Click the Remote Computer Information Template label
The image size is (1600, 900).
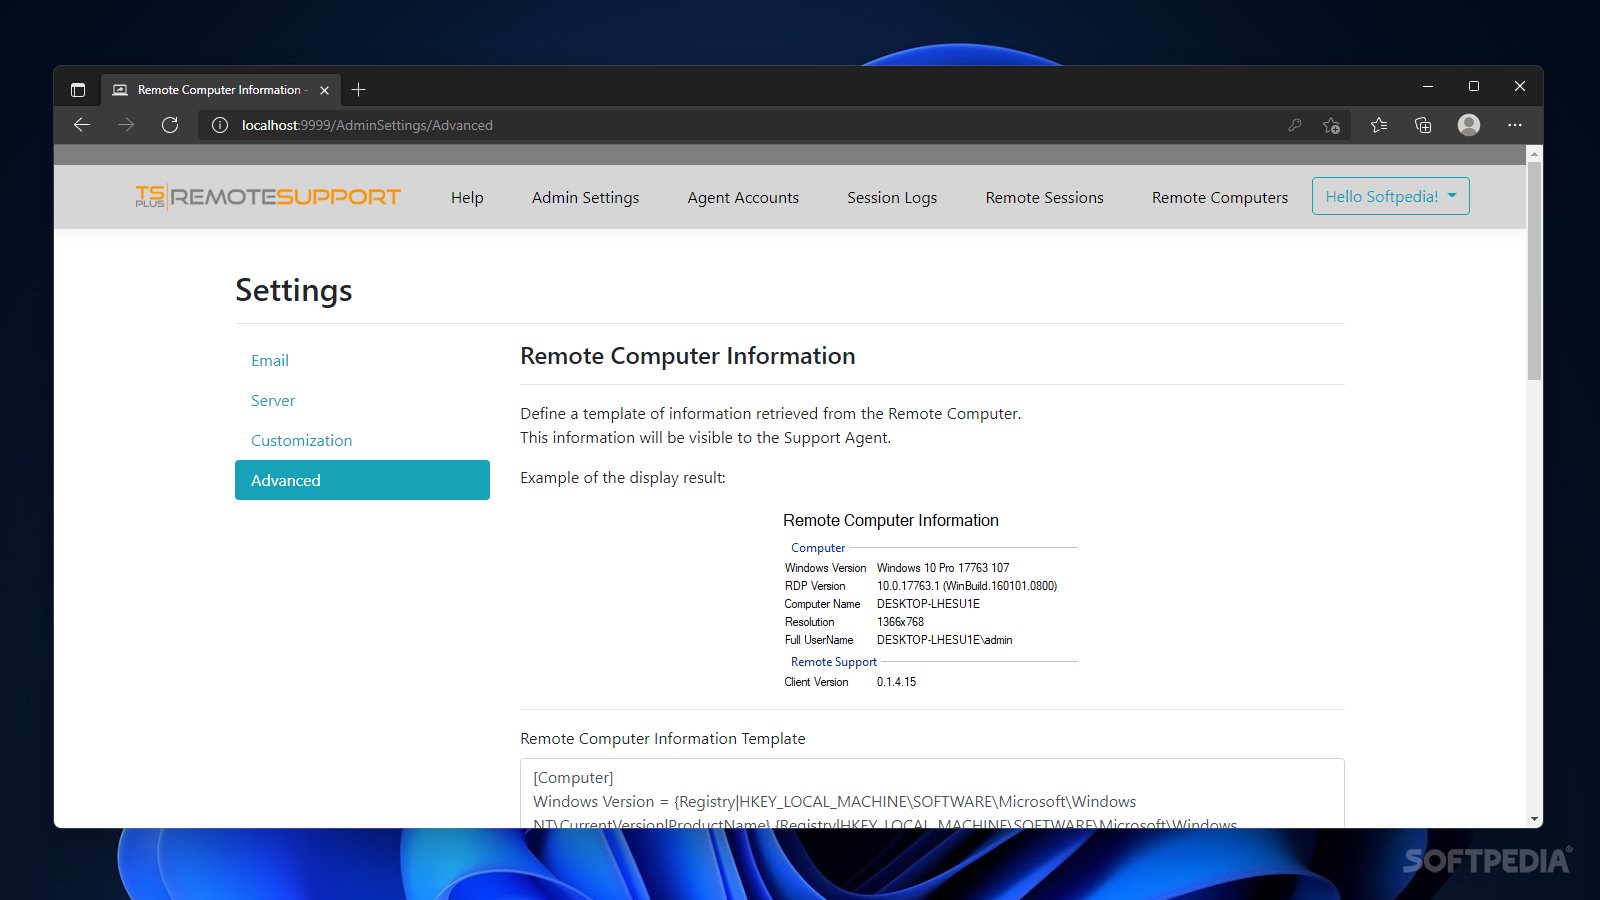click(x=663, y=738)
